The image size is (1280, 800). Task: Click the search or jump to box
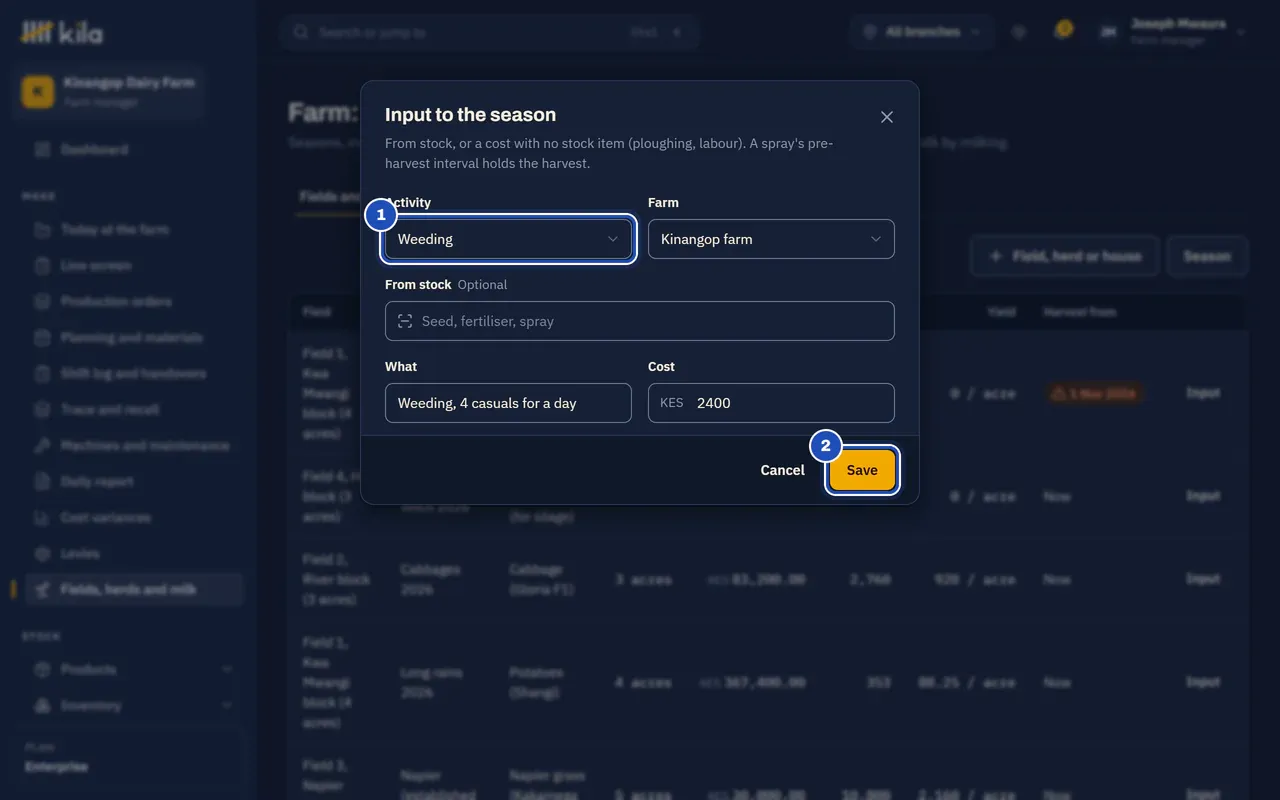click(x=489, y=32)
